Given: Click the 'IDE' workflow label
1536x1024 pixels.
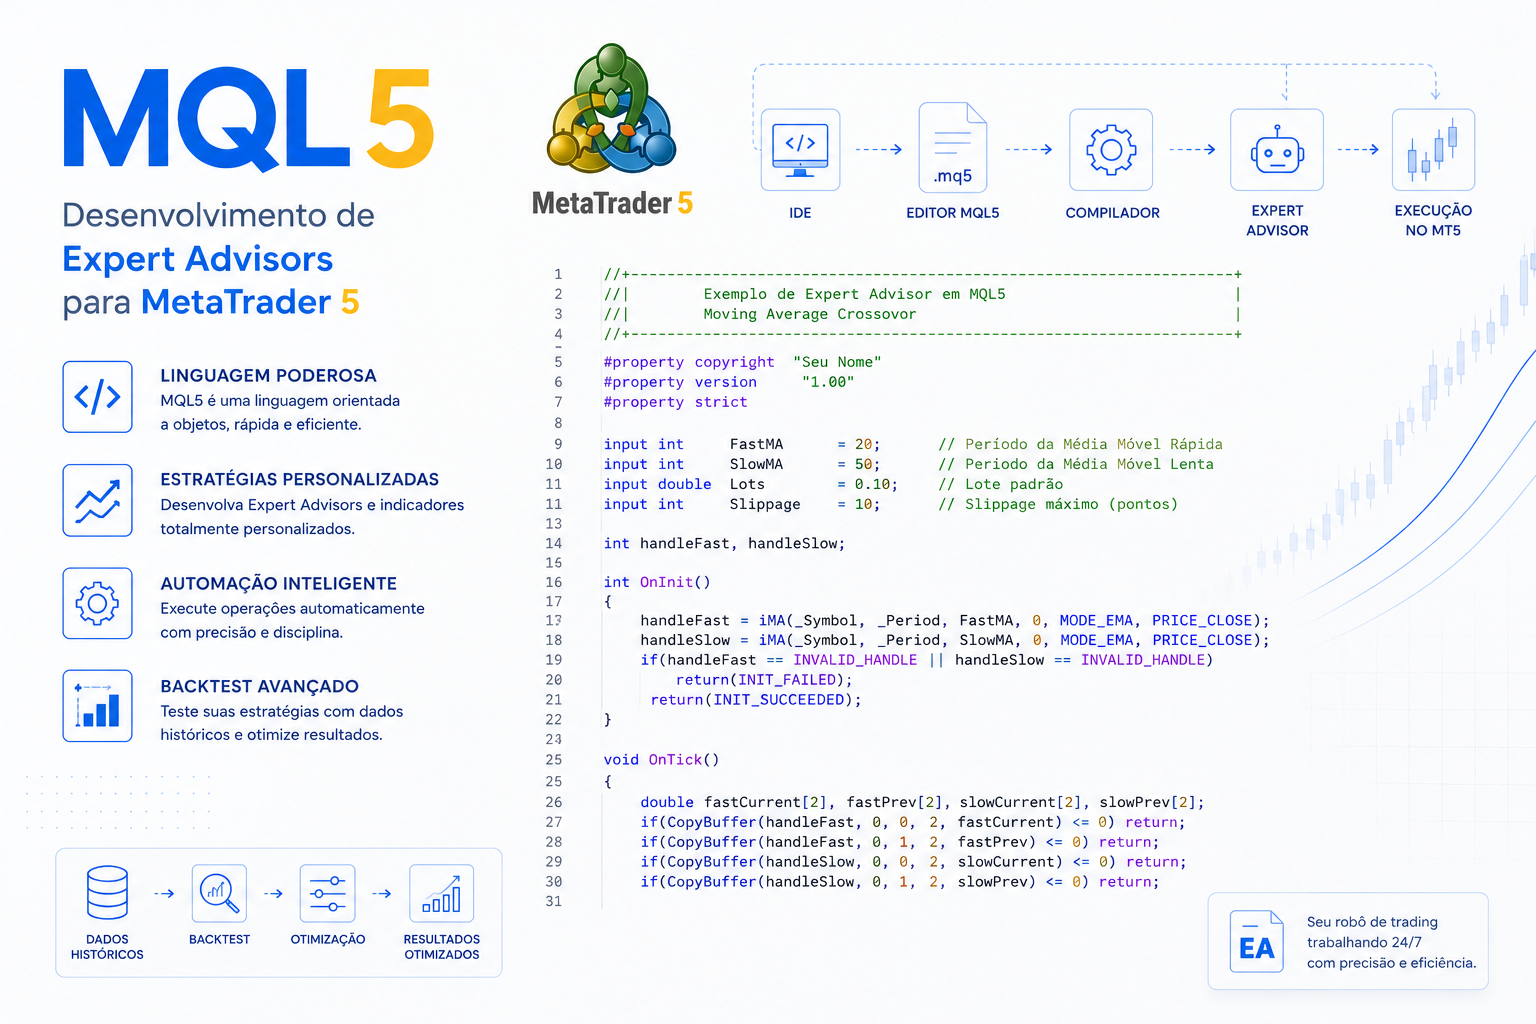Looking at the screenshot, I should (x=800, y=213).
